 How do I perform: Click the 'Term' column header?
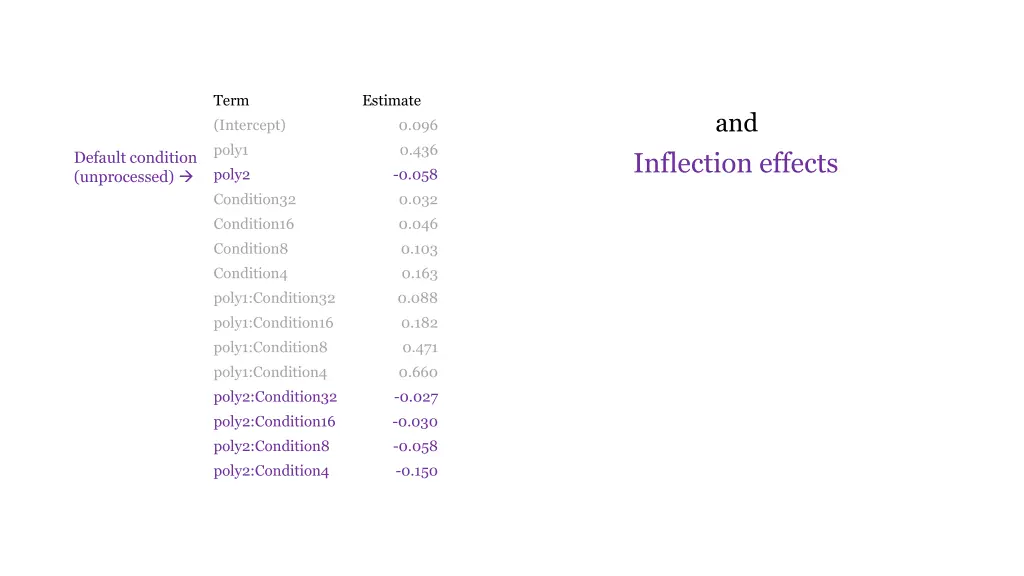click(x=231, y=101)
